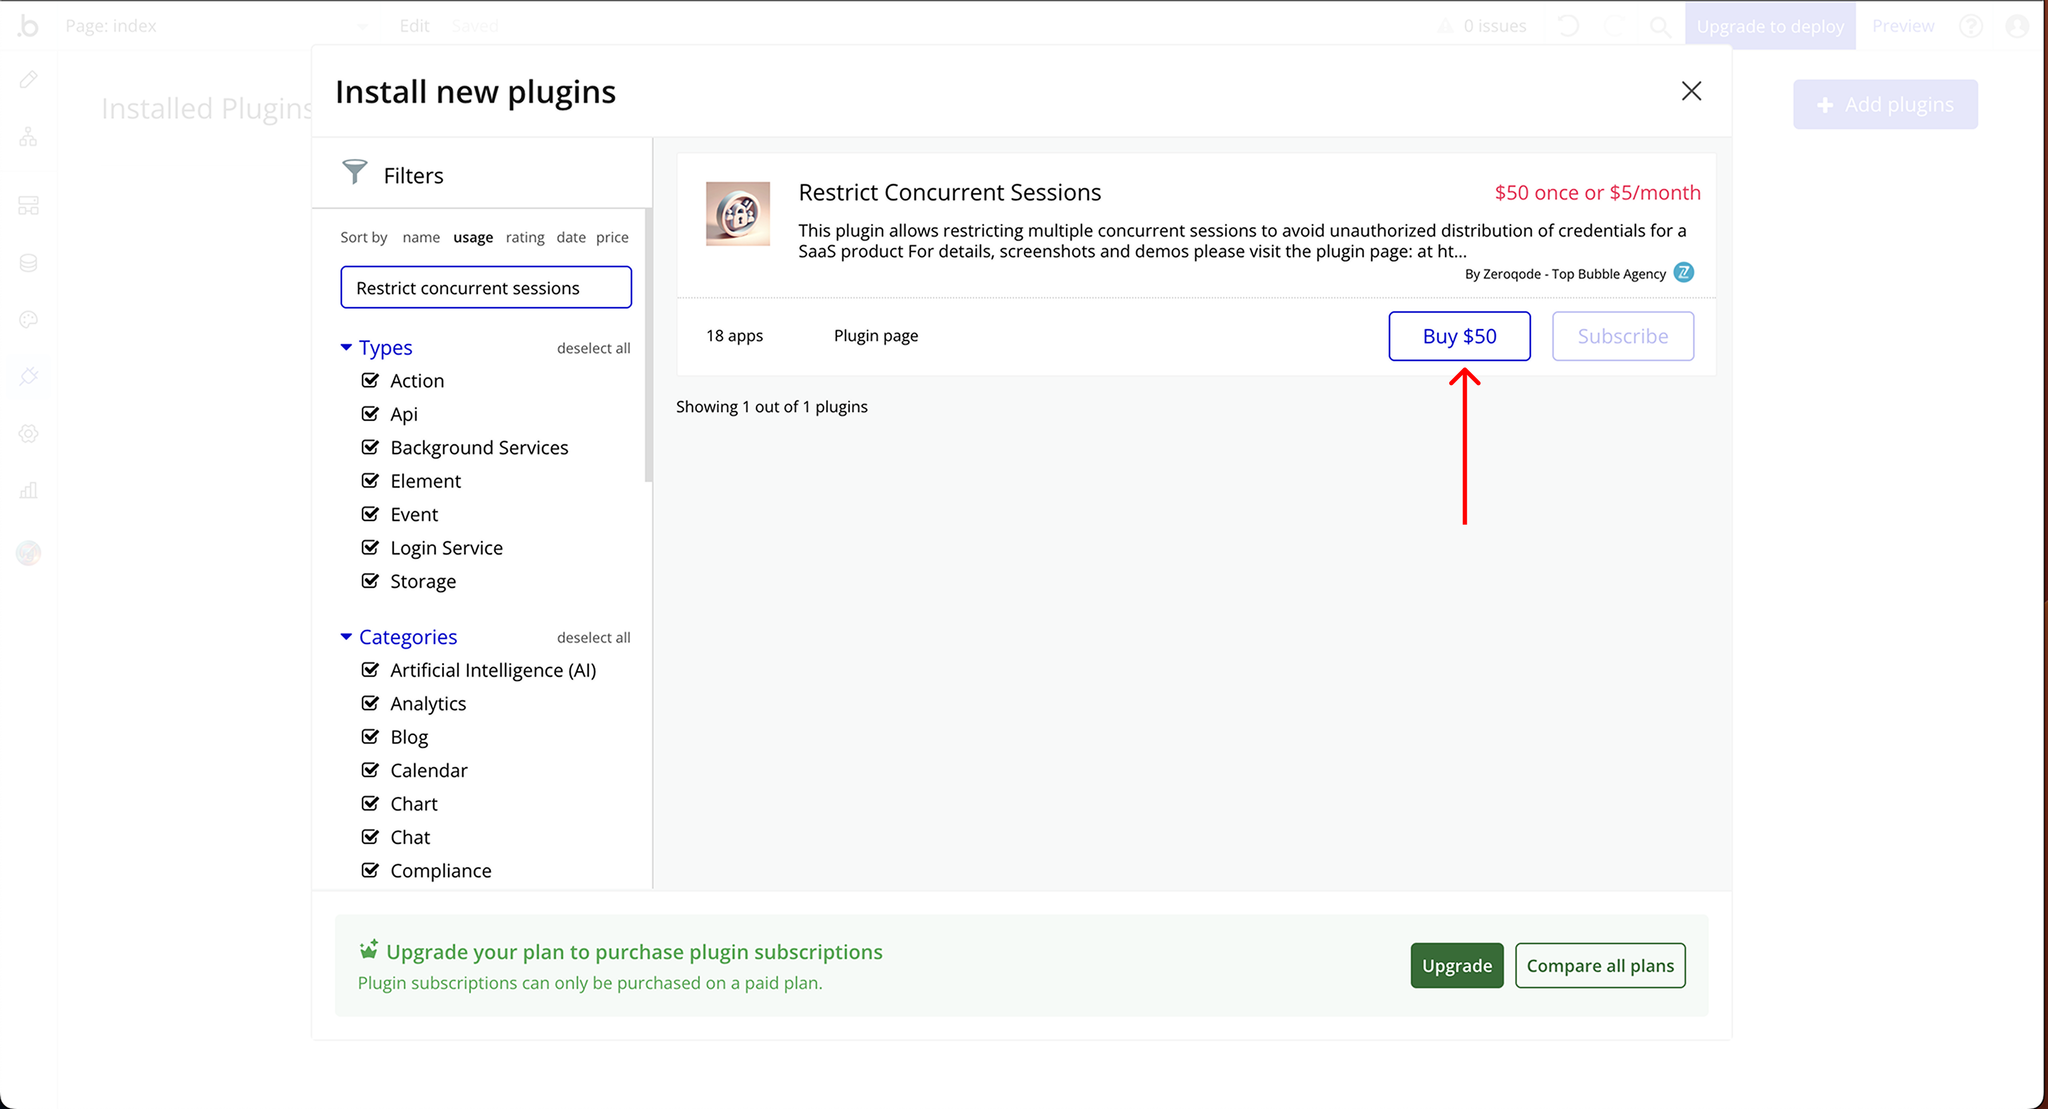Toggle the Background Services checkbox
The image size is (2048, 1109).
coord(371,447)
